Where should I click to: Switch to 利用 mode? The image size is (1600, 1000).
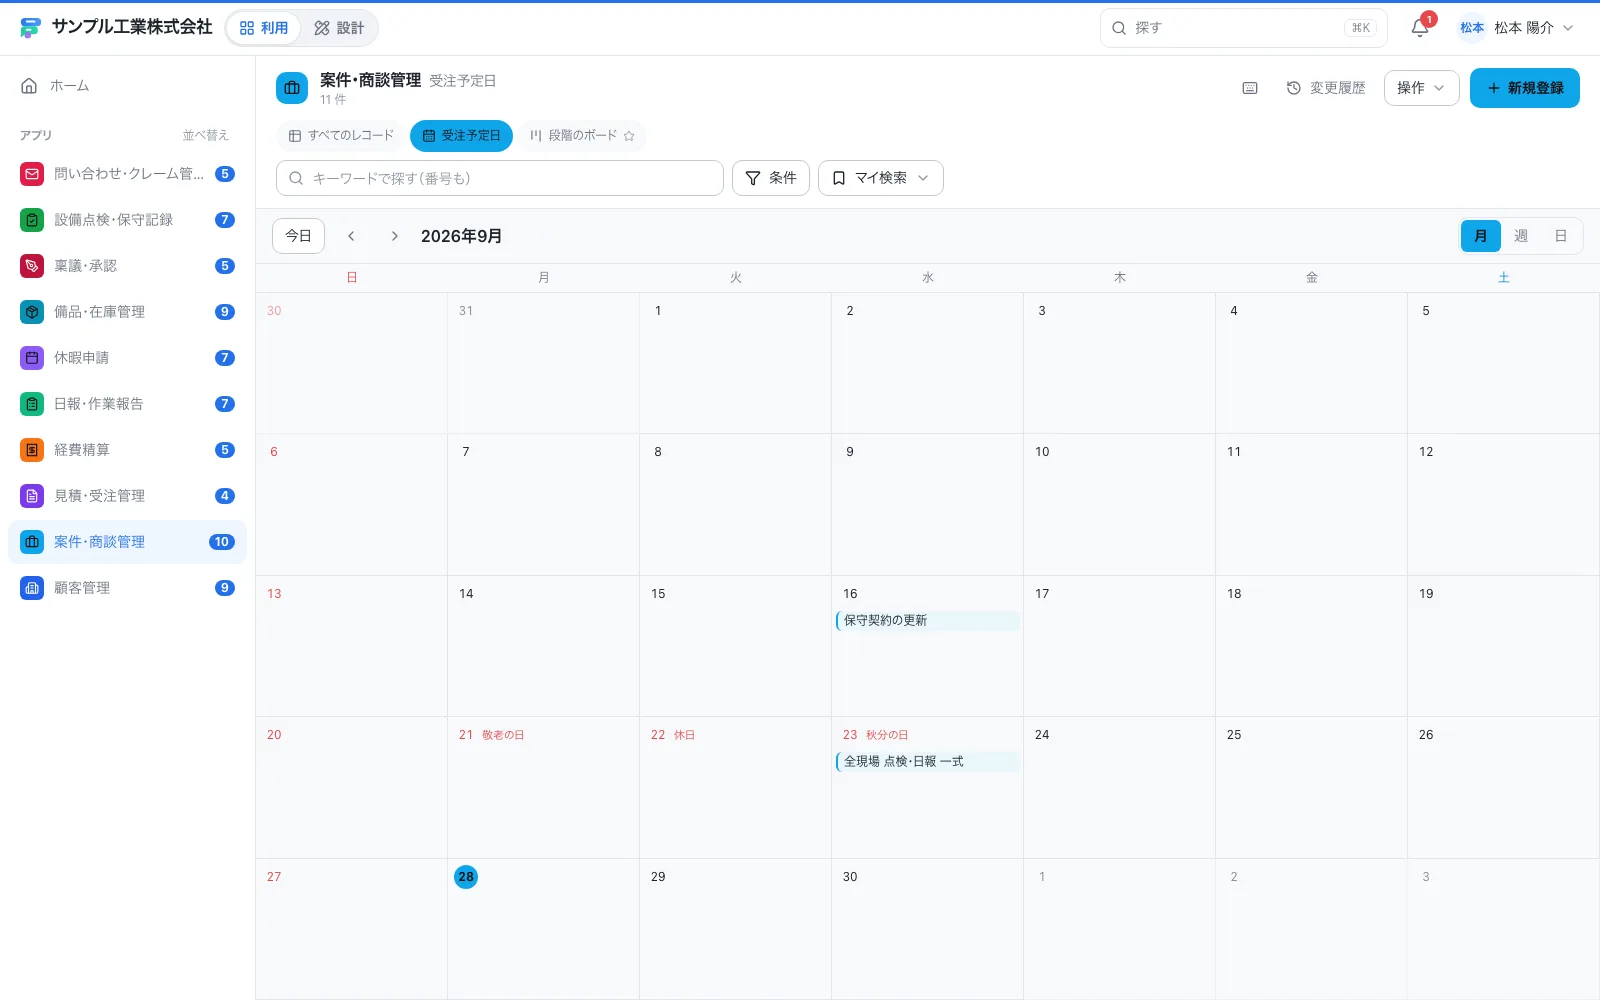tap(264, 28)
